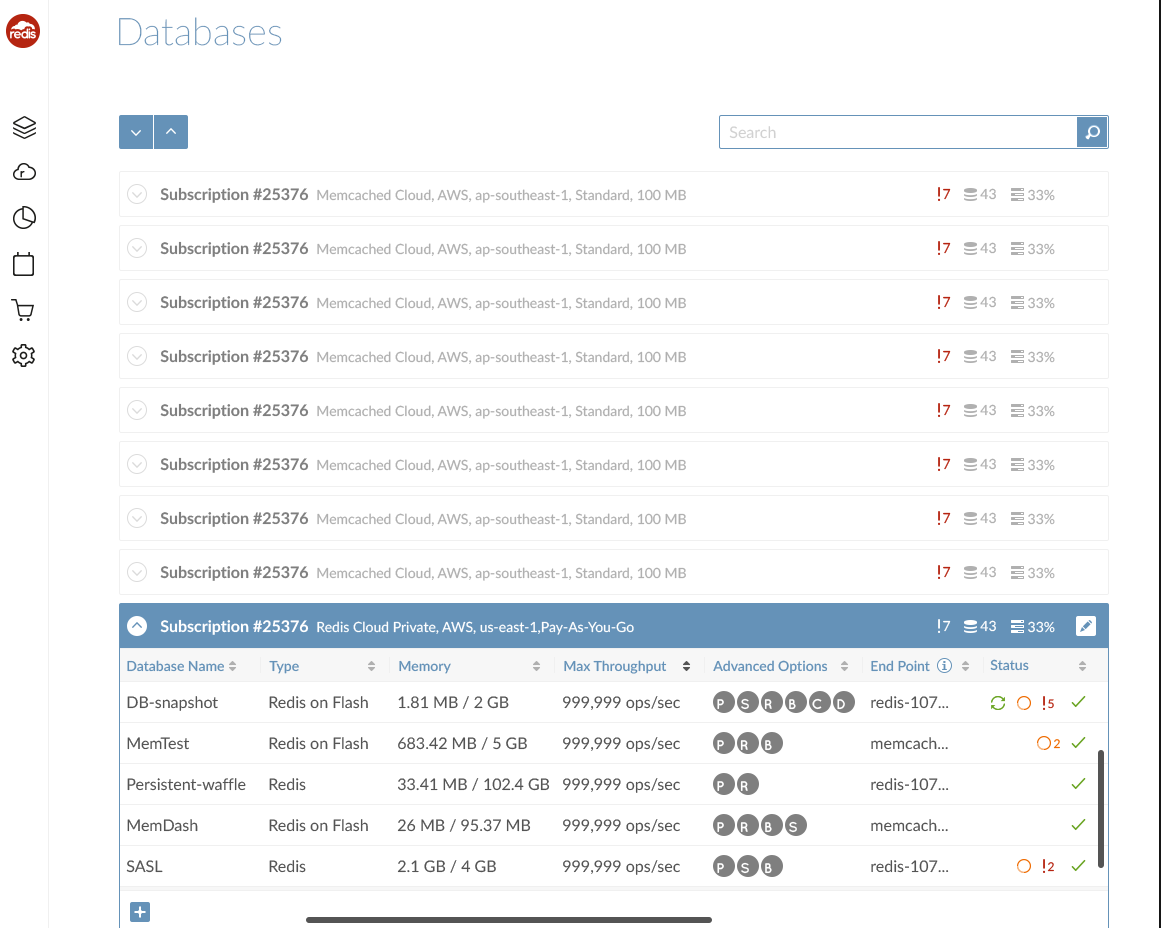Collapse all subscriptions with the up-chevron button

coord(171,132)
